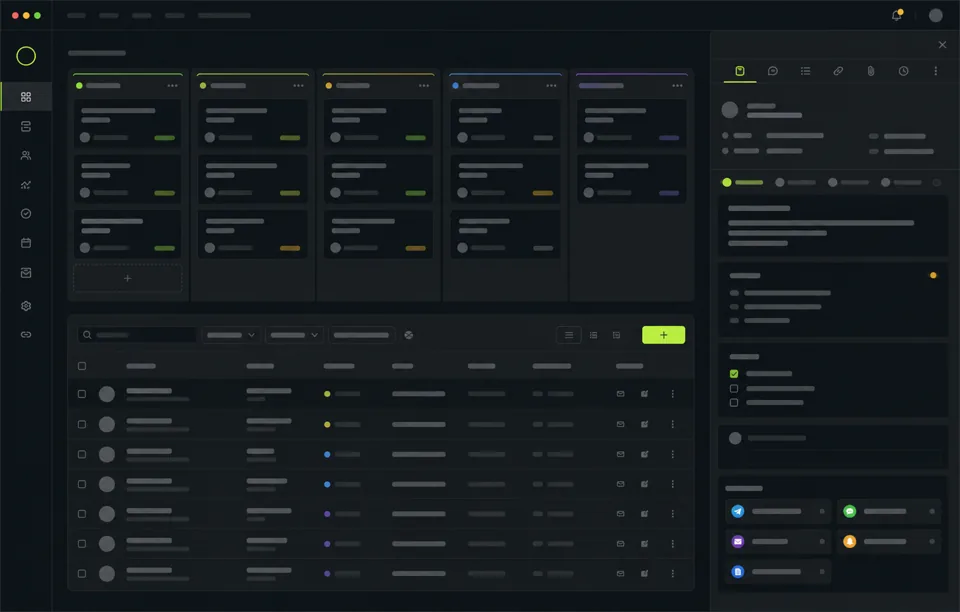960x612 pixels.
Task: Open the vertical dots menu beside panel tabs
Action: pyautogui.click(x=936, y=71)
